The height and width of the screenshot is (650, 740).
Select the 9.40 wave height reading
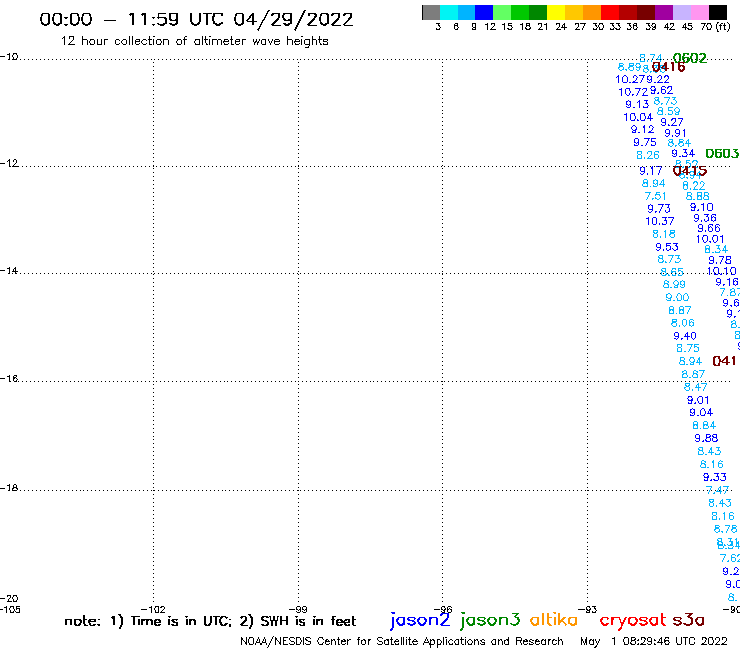(685, 336)
